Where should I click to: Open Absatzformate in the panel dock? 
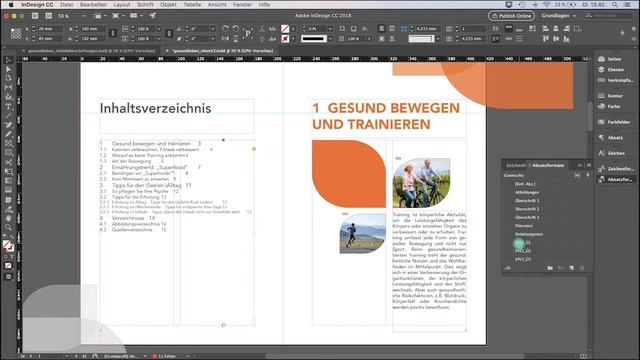[x=615, y=179]
